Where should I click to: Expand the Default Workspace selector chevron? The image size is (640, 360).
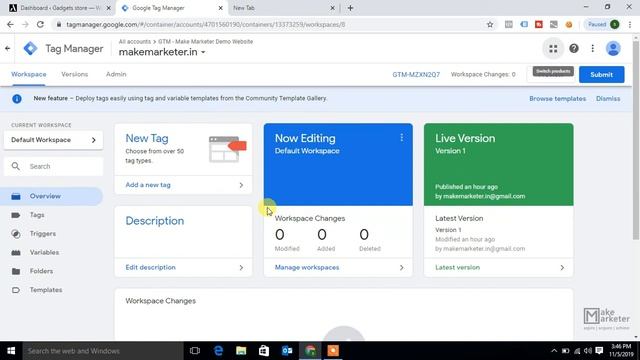pyautogui.click(x=93, y=140)
